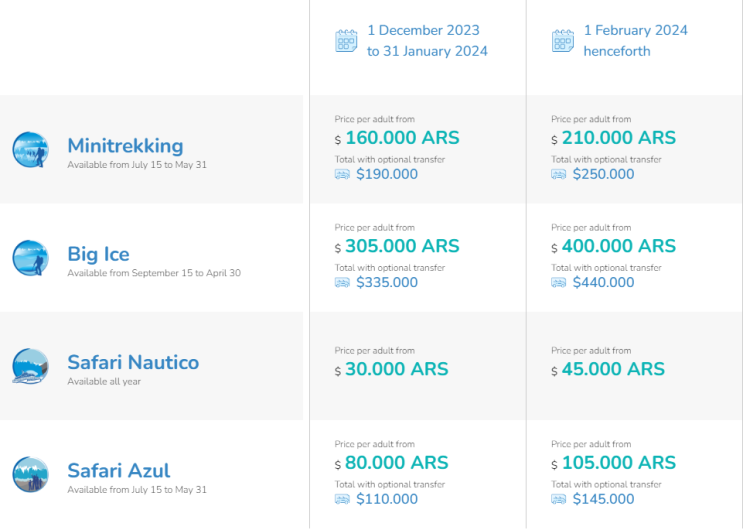The width and height of the screenshot is (743, 530).
Task: Click the calendar icon beside 1 December 2023
Action: tap(346, 41)
